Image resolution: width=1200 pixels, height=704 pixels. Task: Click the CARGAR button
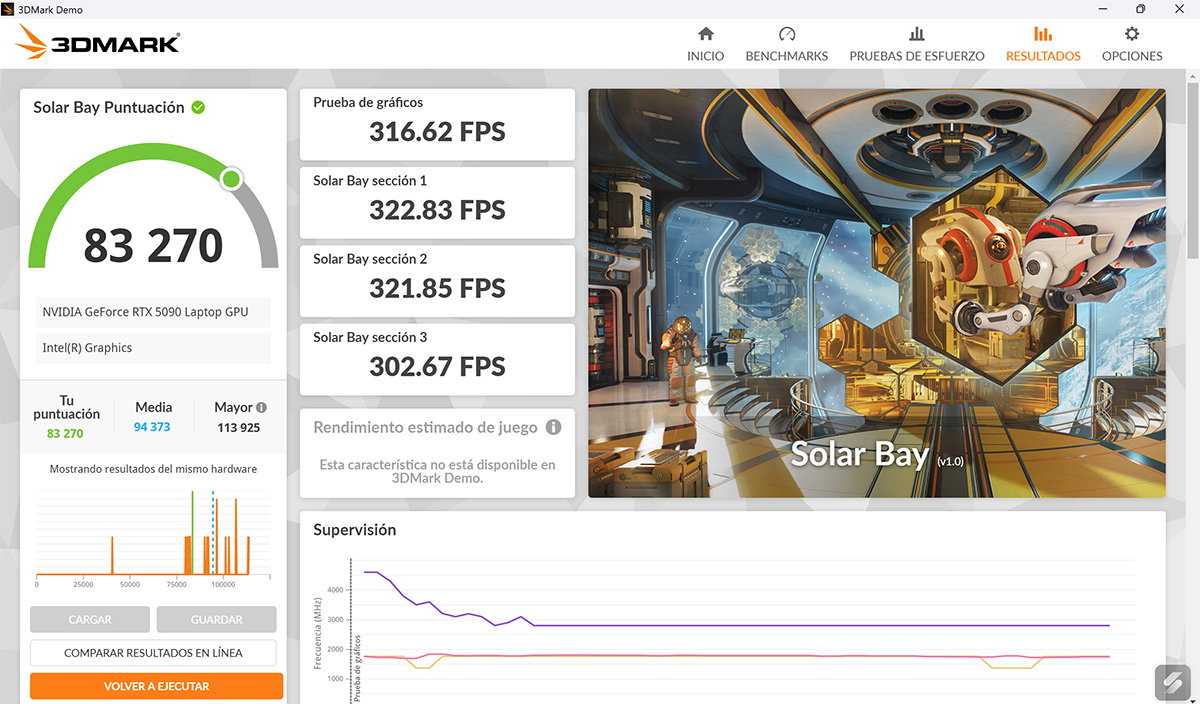[x=90, y=620]
